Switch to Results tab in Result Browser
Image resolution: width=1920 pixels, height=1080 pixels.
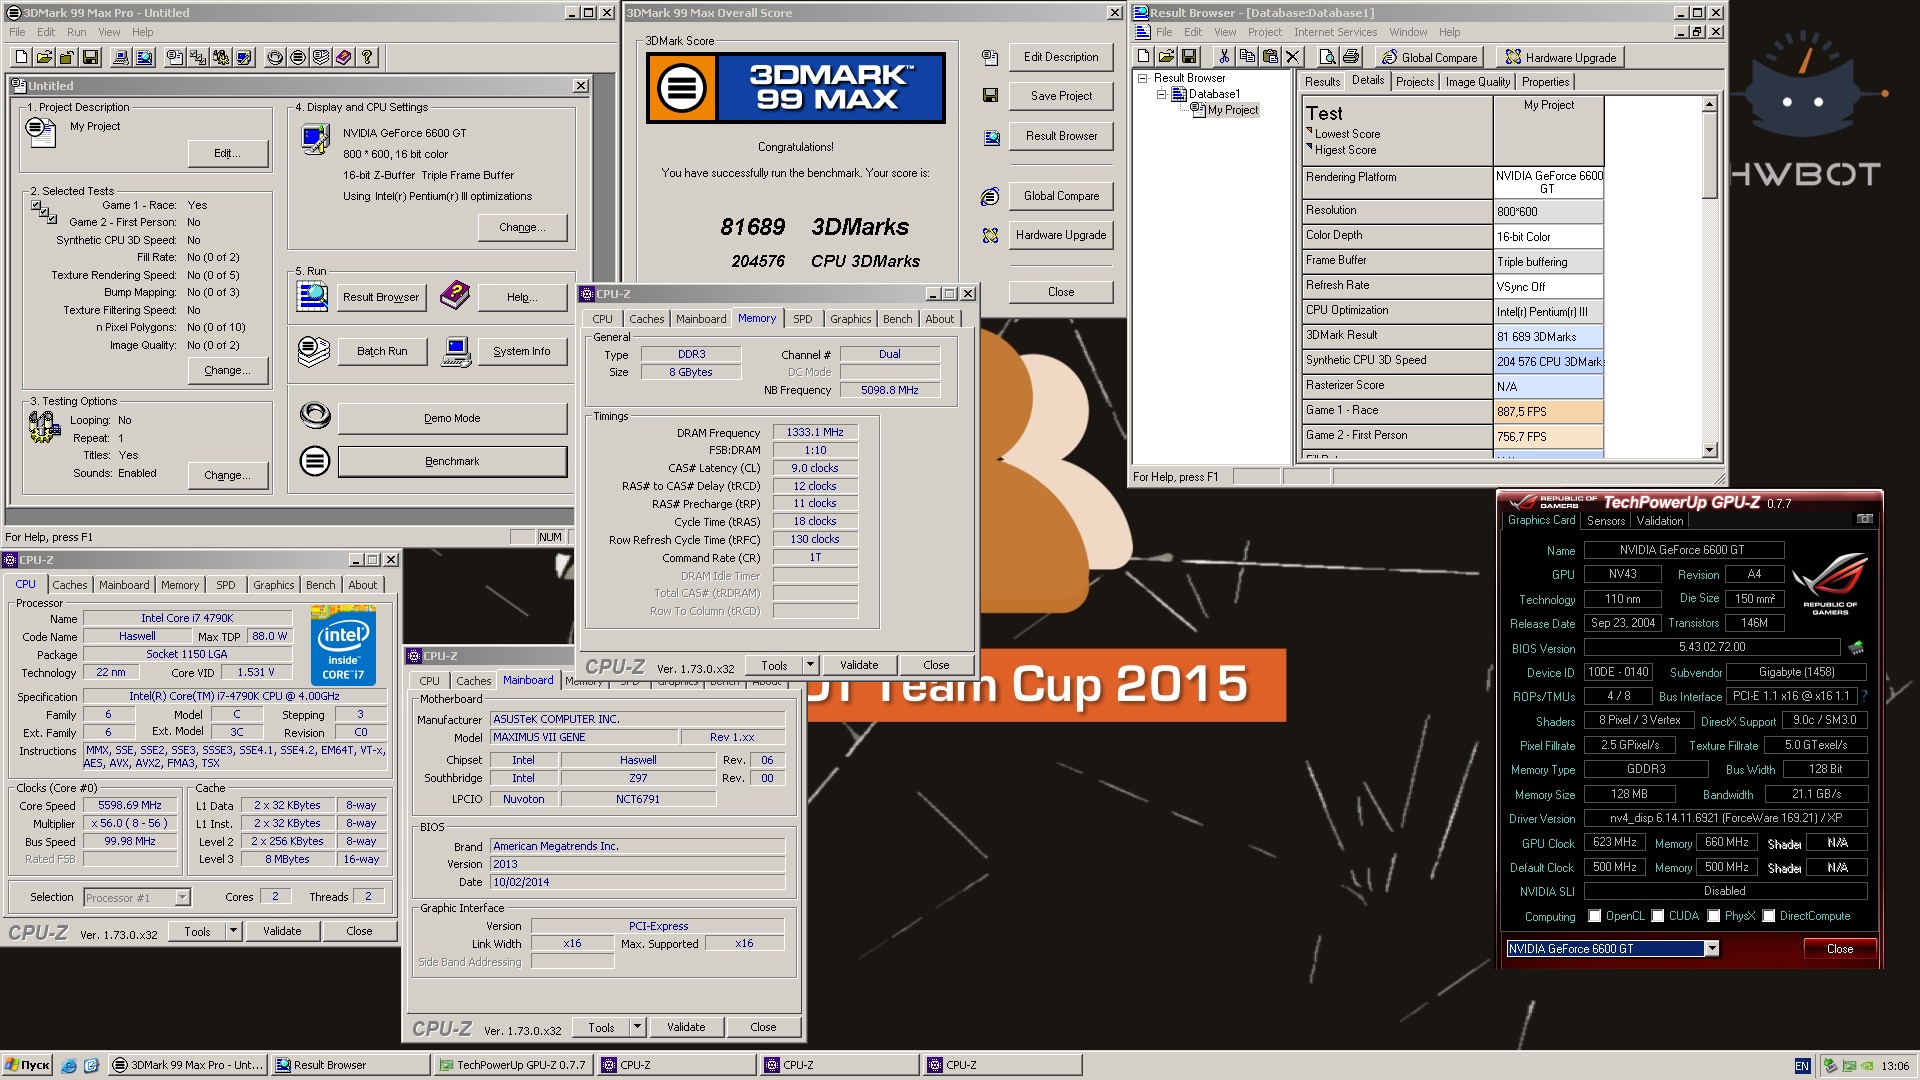[1322, 82]
